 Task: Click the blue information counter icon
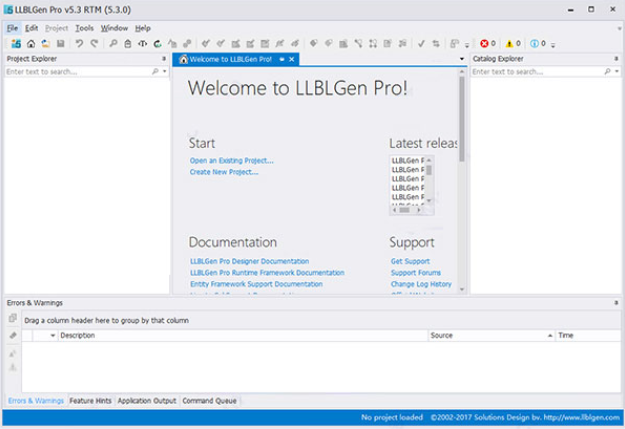click(536, 44)
